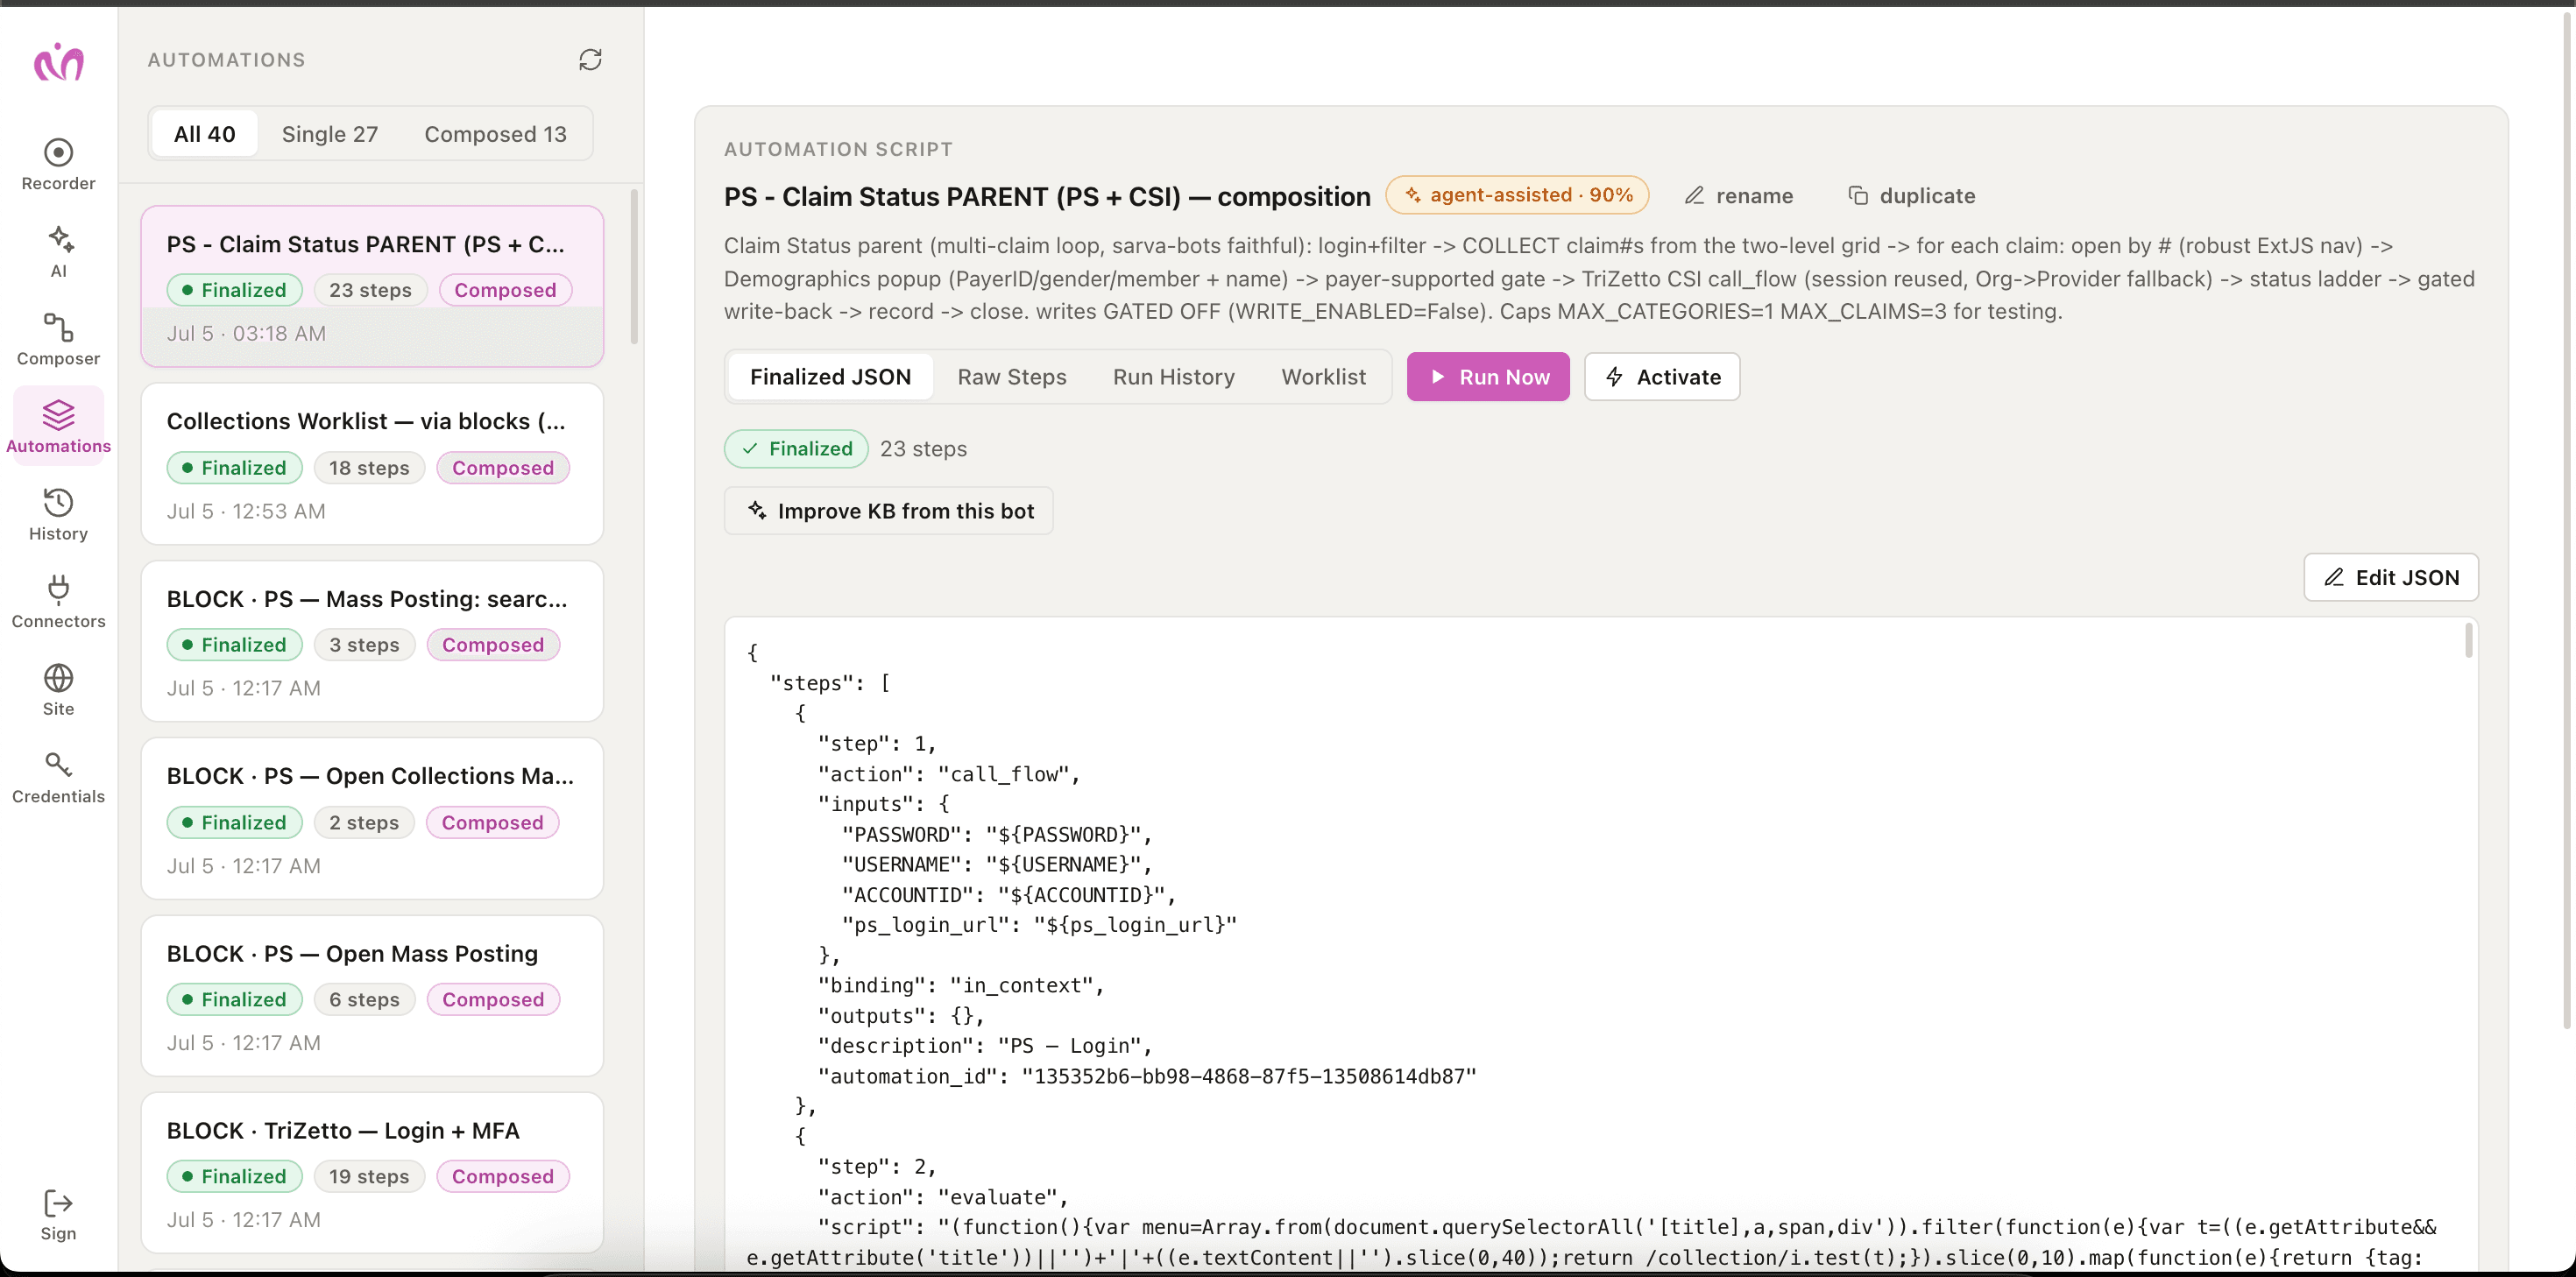Select the Automations sidebar icon
The width and height of the screenshot is (2576, 1277).
pyautogui.click(x=58, y=427)
